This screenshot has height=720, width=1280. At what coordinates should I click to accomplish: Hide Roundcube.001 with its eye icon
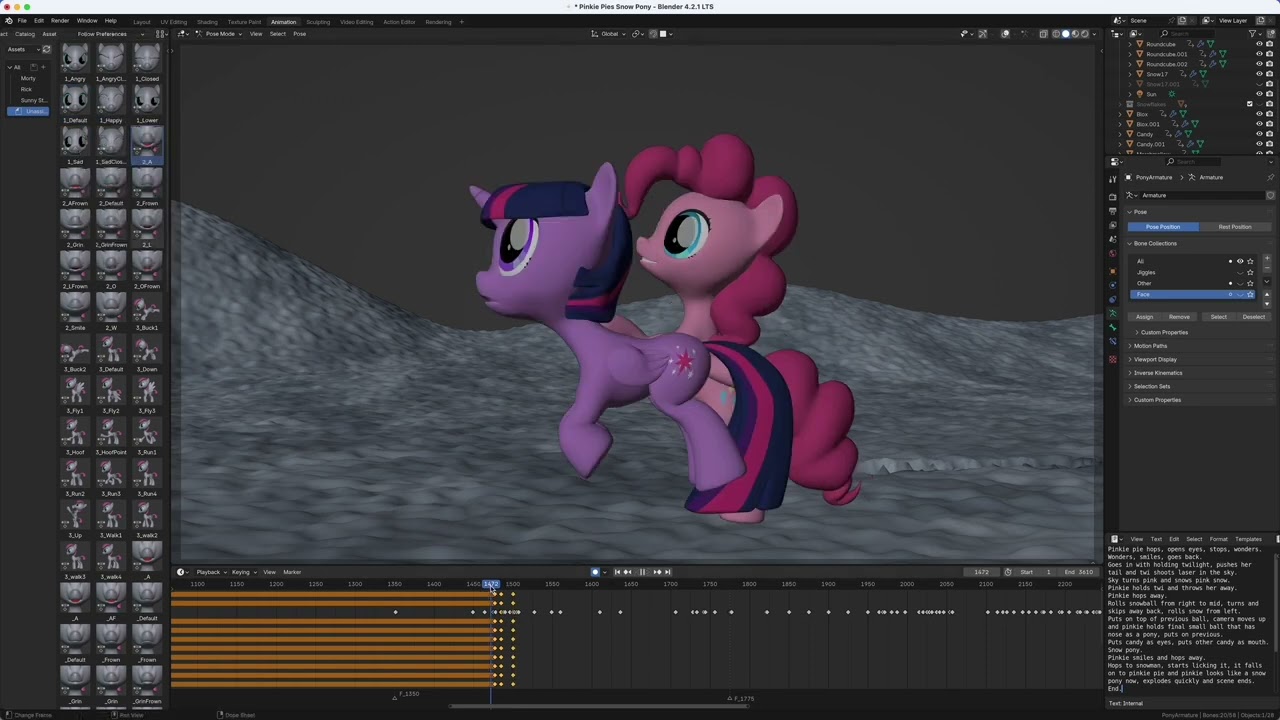(x=1259, y=54)
